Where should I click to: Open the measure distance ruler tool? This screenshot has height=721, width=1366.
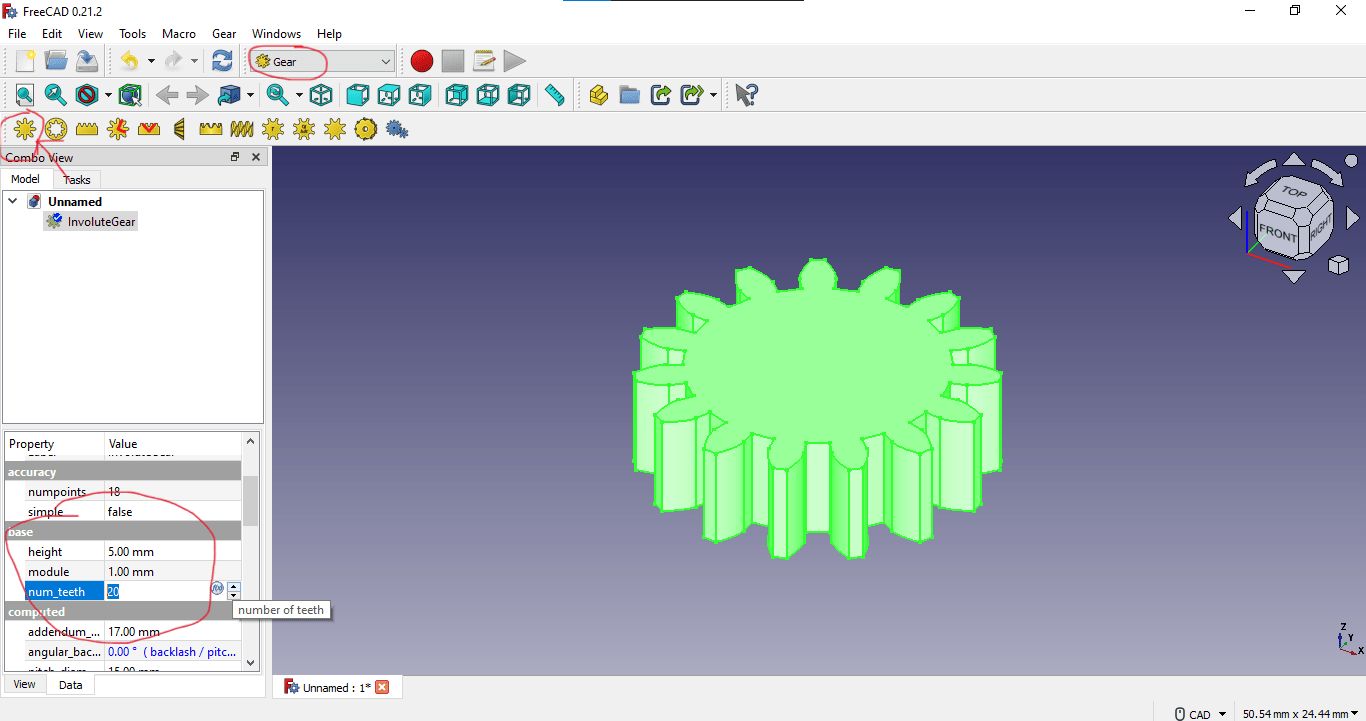click(x=554, y=95)
